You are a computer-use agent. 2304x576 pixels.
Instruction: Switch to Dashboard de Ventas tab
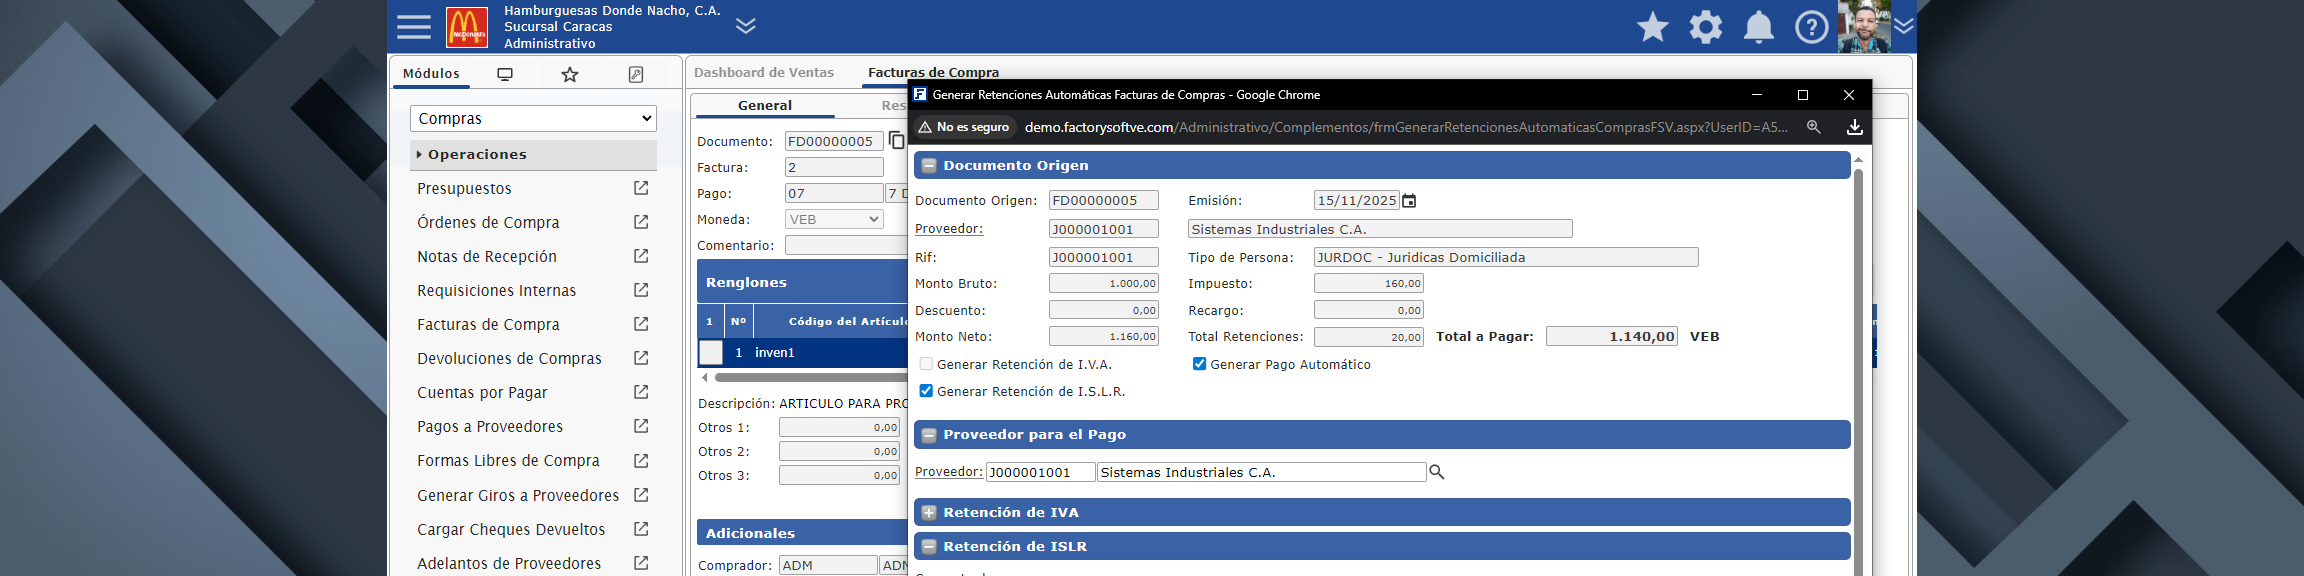pyautogui.click(x=763, y=72)
